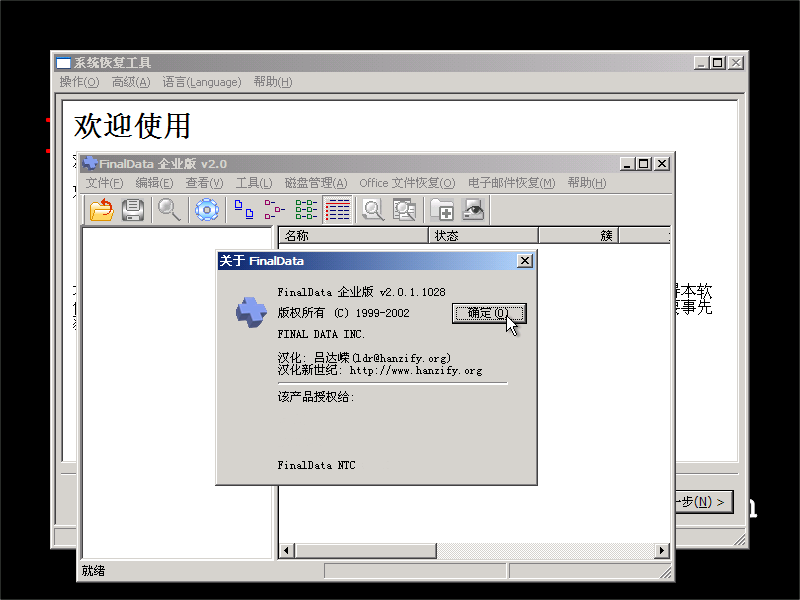The width and height of the screenshot is (800, 600).
Task: Click the FinalData title bar app icon
Action: tap(90, 163)
